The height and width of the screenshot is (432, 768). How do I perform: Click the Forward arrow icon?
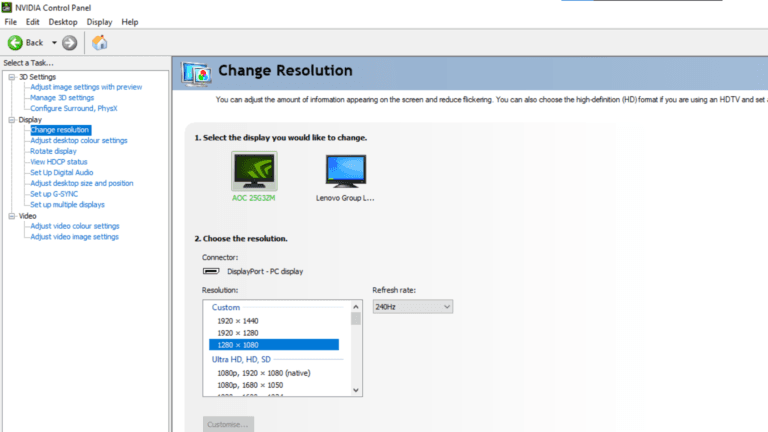(70, 43)
